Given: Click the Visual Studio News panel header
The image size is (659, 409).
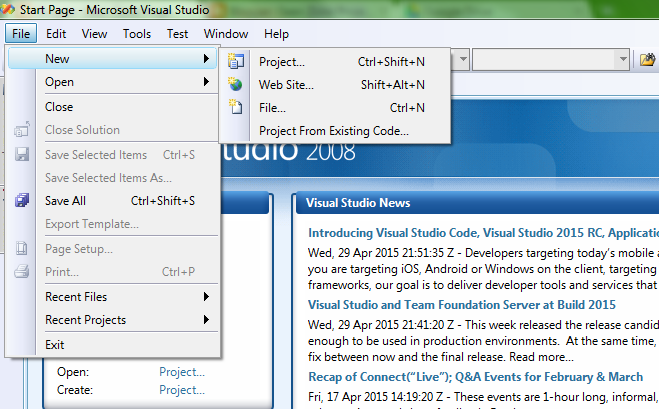Looking at the screenshot, I should pos(477,203).
